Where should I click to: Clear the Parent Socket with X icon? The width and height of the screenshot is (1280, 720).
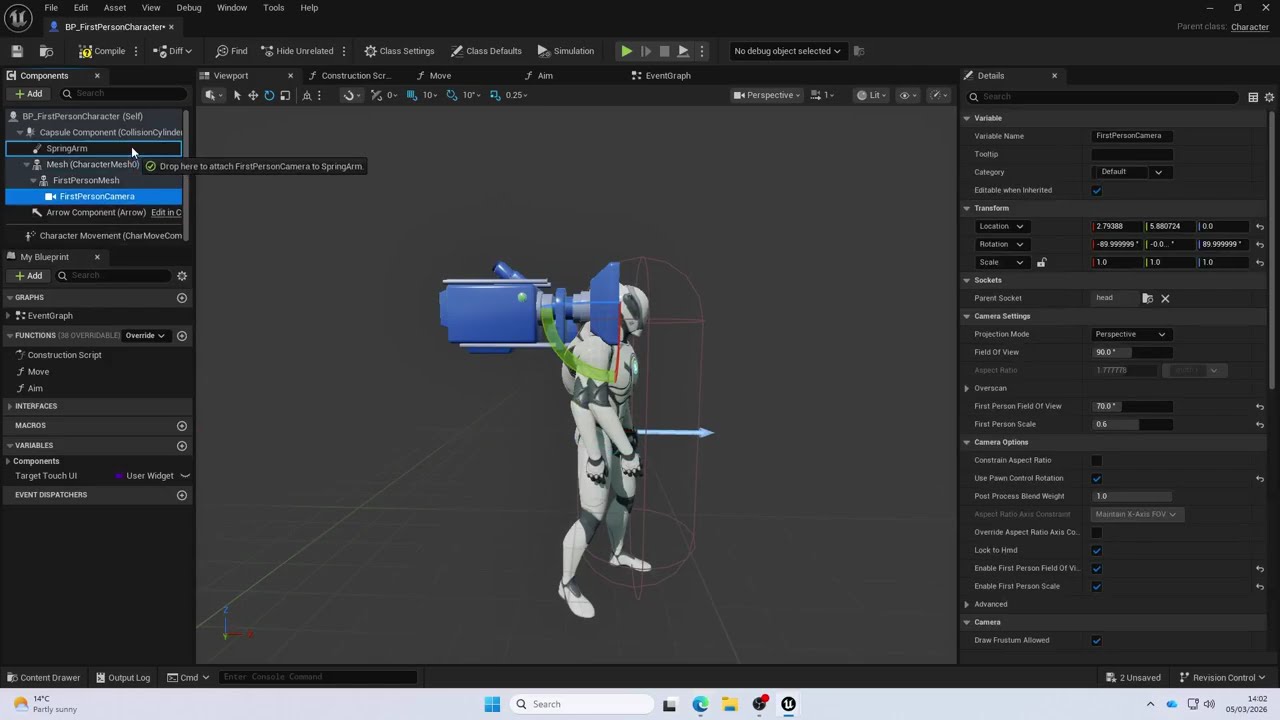pyautogui.click(x=1165, y=298)
